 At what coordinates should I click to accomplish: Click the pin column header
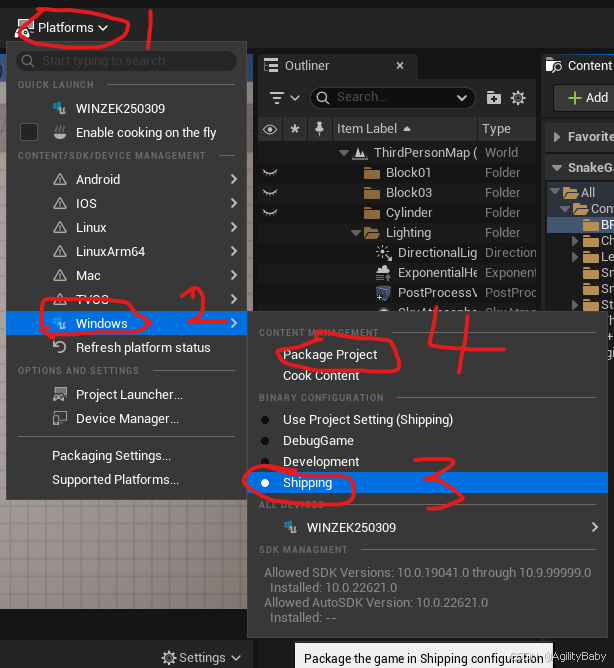[319, 129]
